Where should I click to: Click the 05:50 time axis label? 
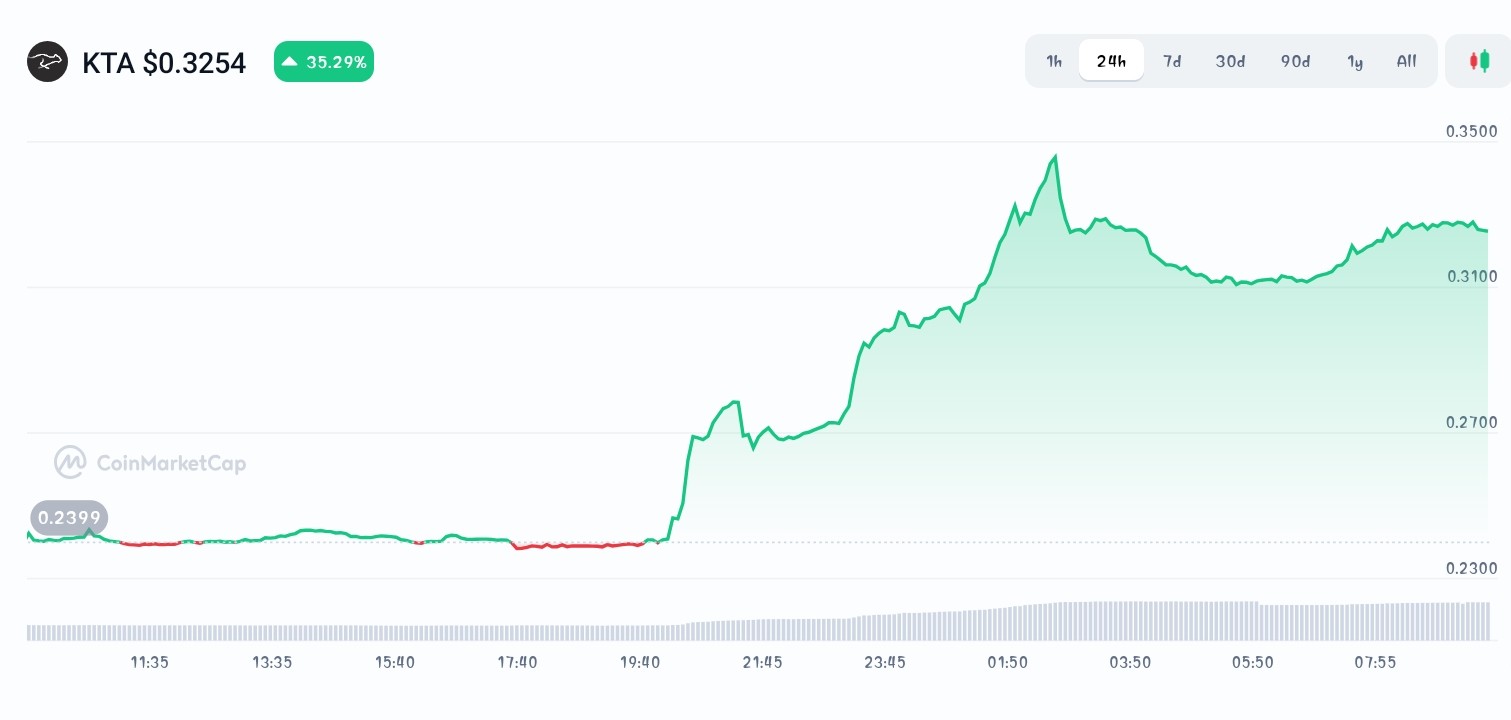point(1252,662)
